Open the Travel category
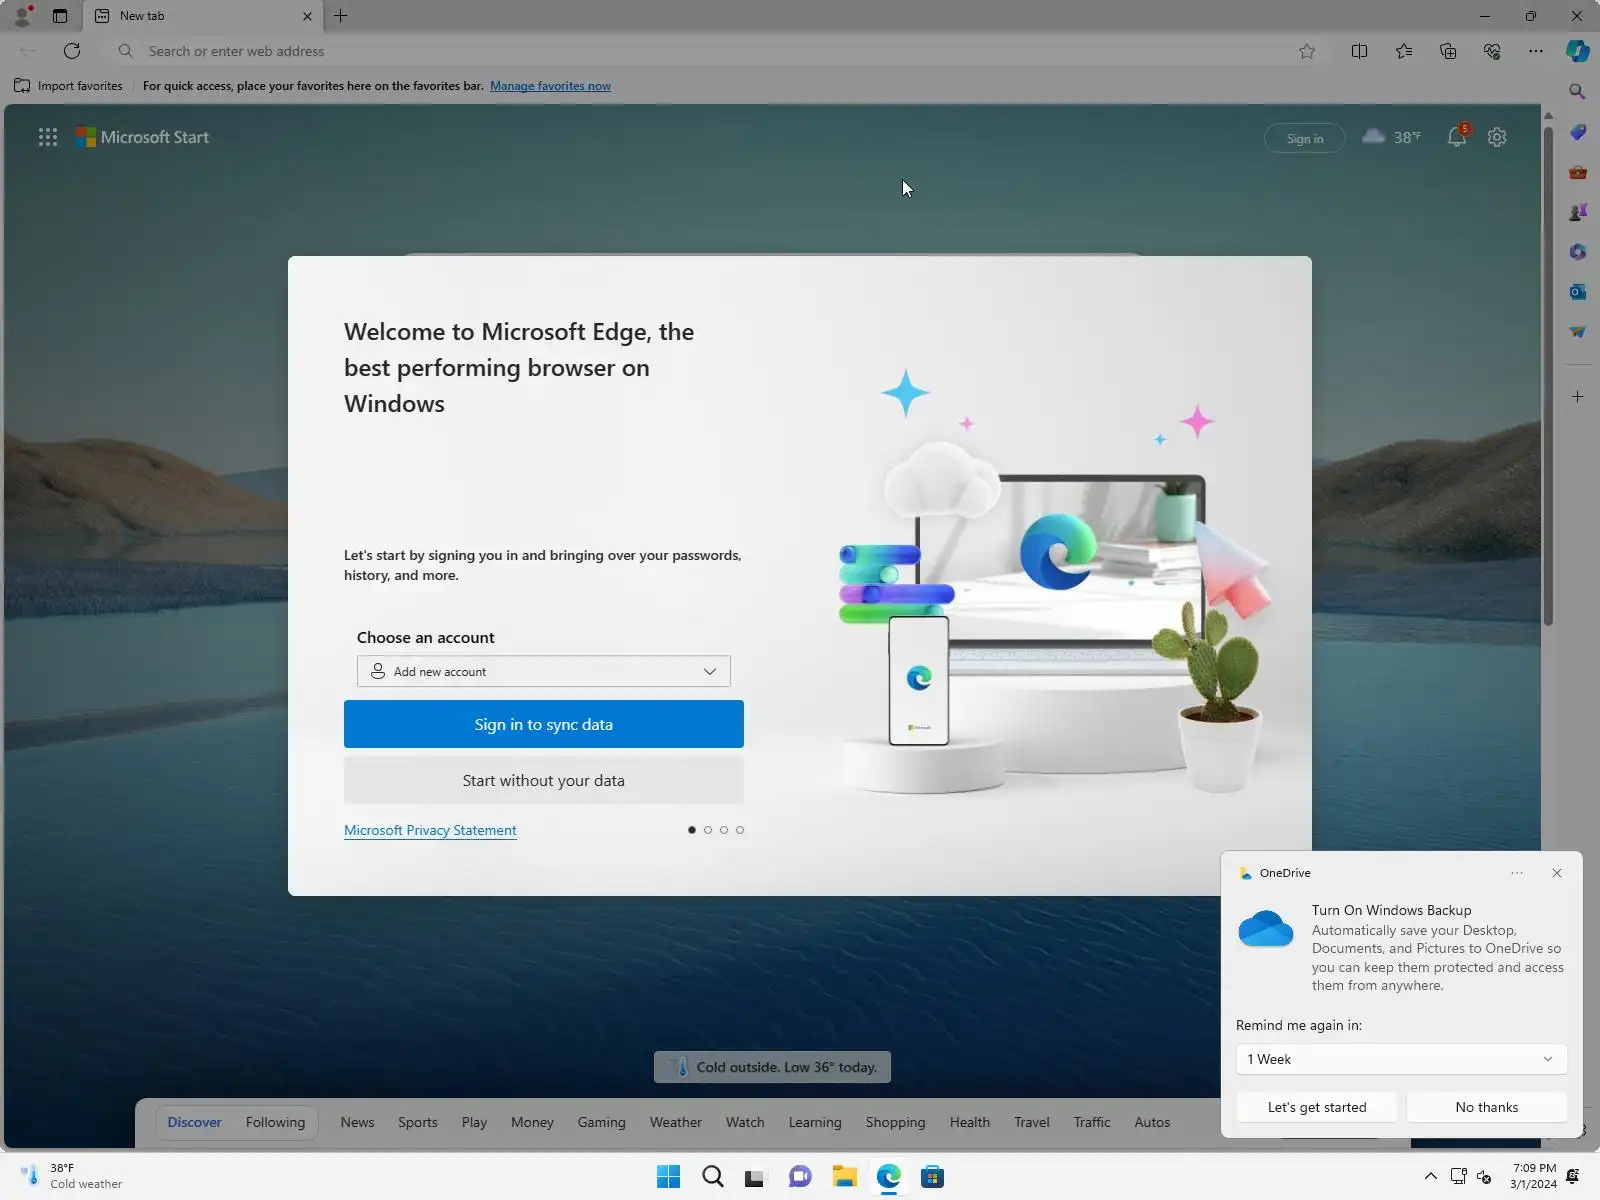 [x=1031, y=1122]
